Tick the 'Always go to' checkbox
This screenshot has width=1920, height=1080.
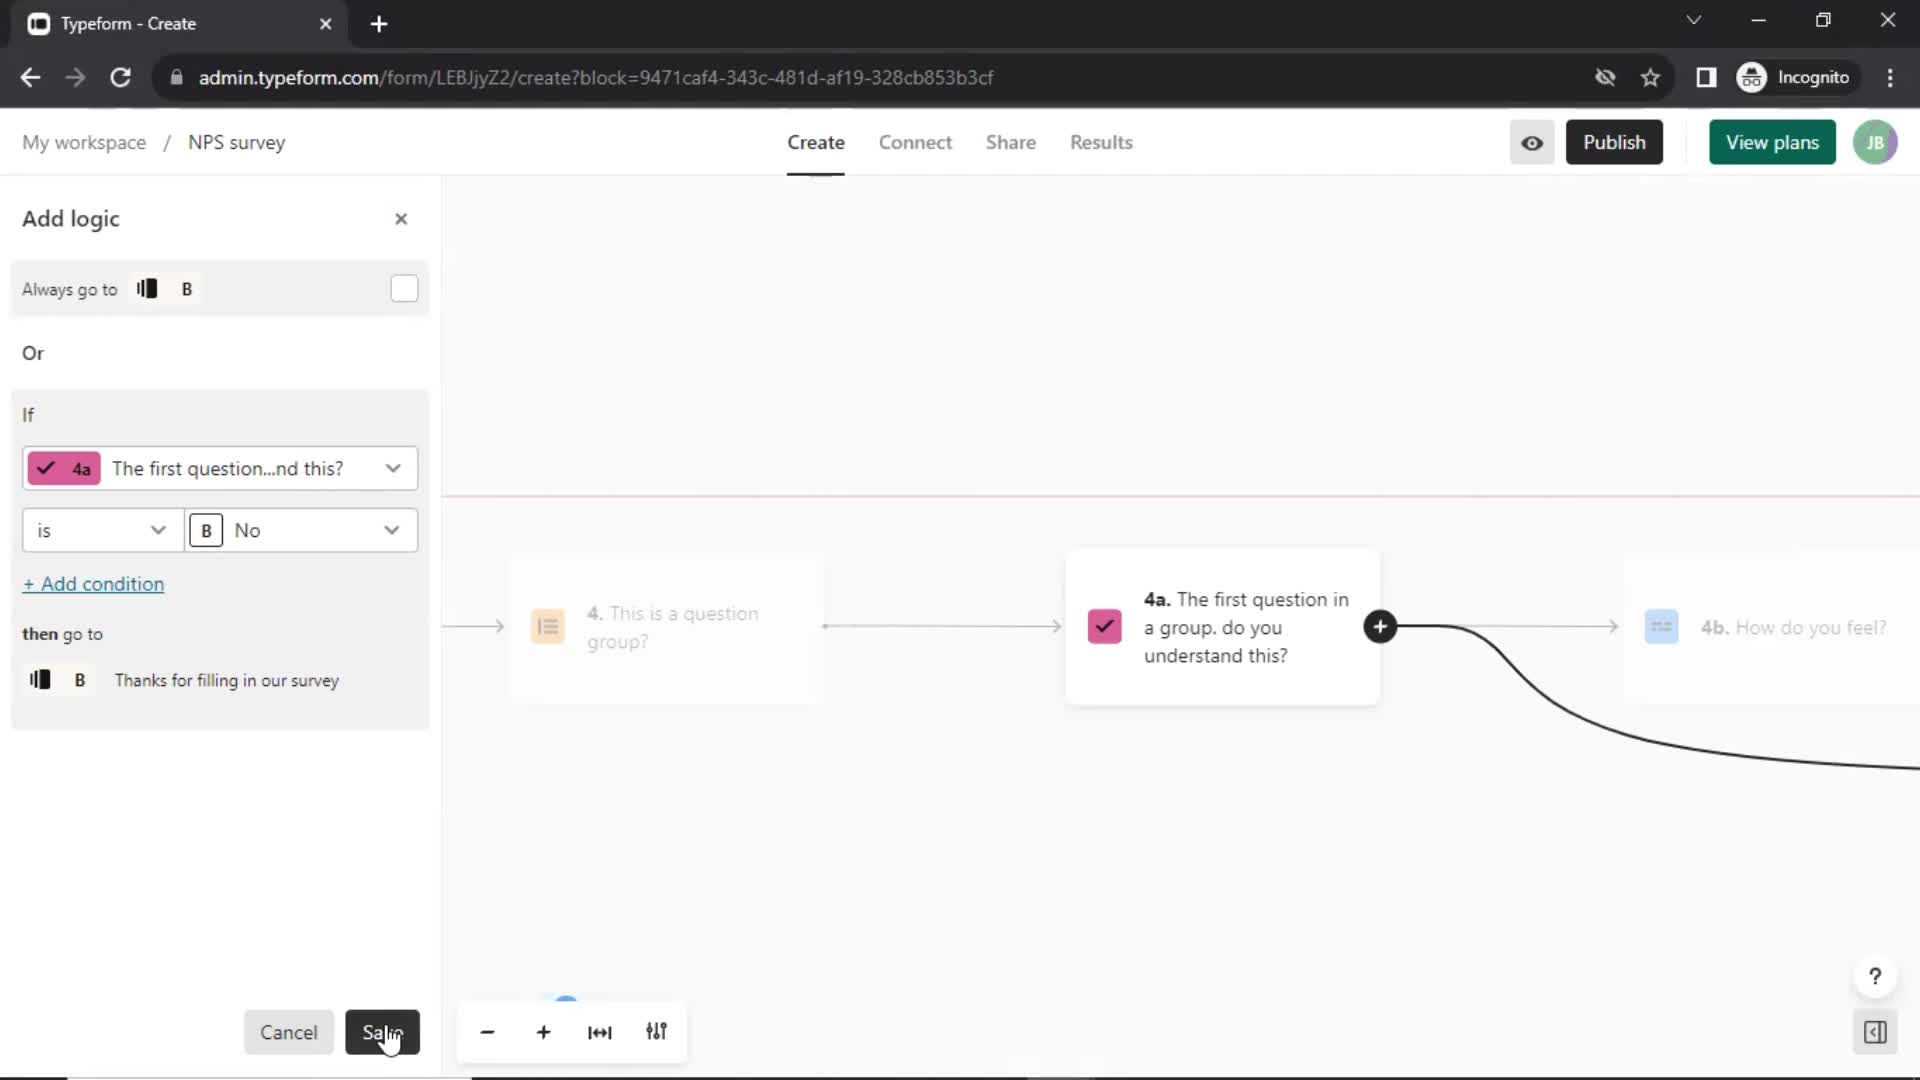click(x=404, y=289)
